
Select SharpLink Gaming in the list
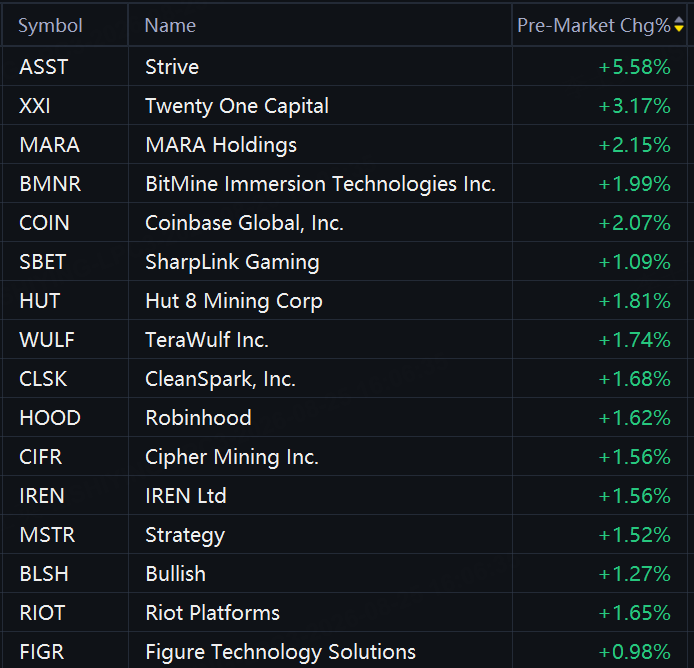click(x=232, y=262)
